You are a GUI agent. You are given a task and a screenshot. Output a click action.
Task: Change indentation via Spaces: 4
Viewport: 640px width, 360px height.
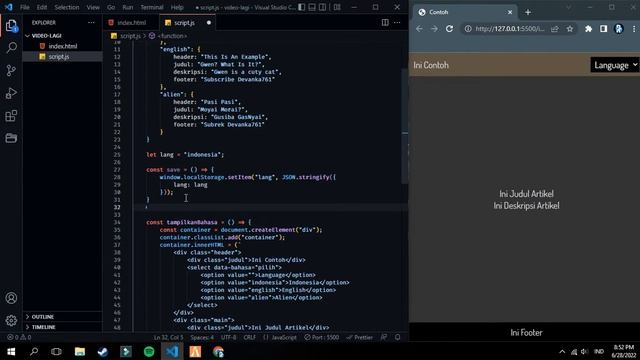(x=202, y=338)
